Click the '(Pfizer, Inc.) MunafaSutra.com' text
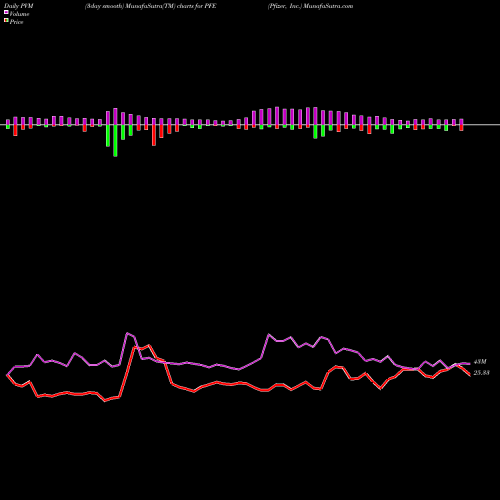This screenshot has width=500, height=500. tap(310, 6)
